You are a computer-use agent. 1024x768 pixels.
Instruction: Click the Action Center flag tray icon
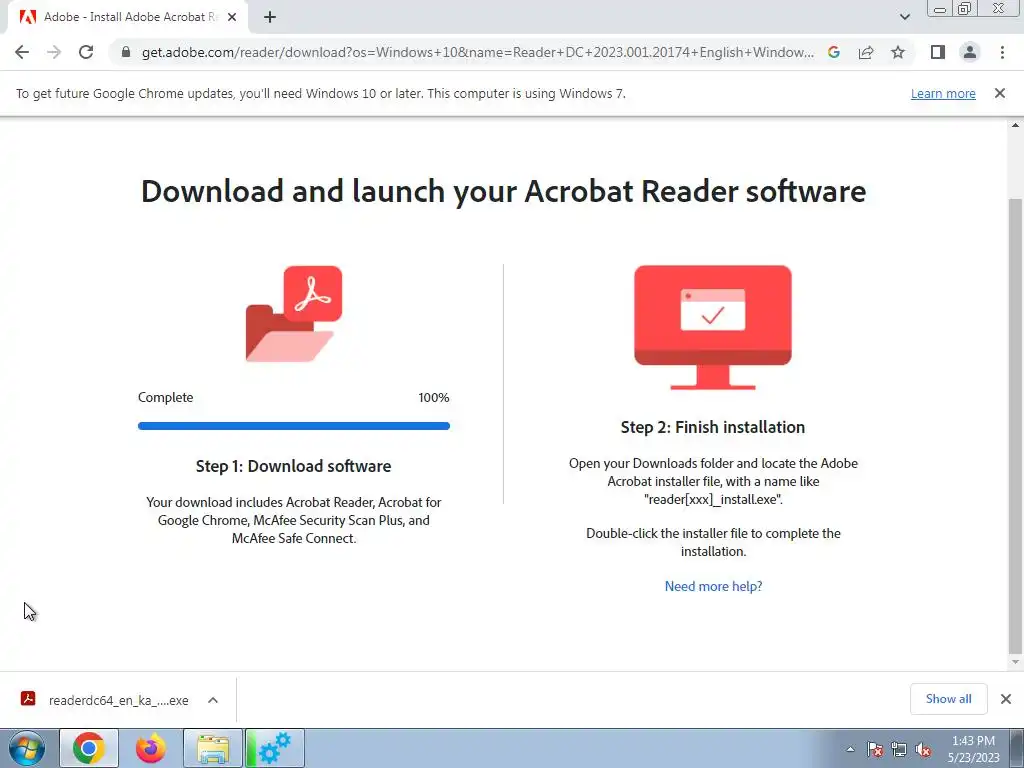pyautogui.click(x=875, y=749)
